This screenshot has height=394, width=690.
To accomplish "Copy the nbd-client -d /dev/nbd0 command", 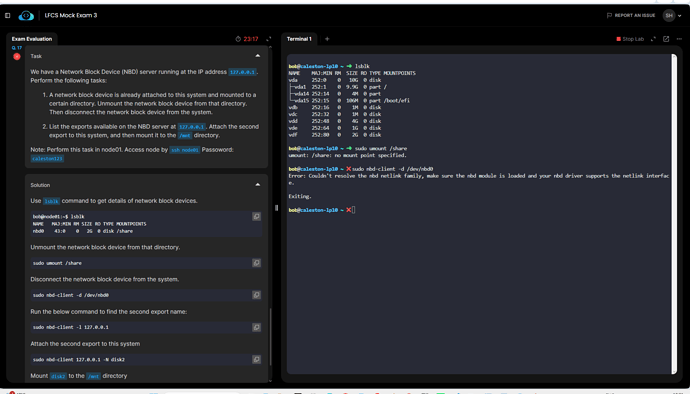I will pos(256,295).
